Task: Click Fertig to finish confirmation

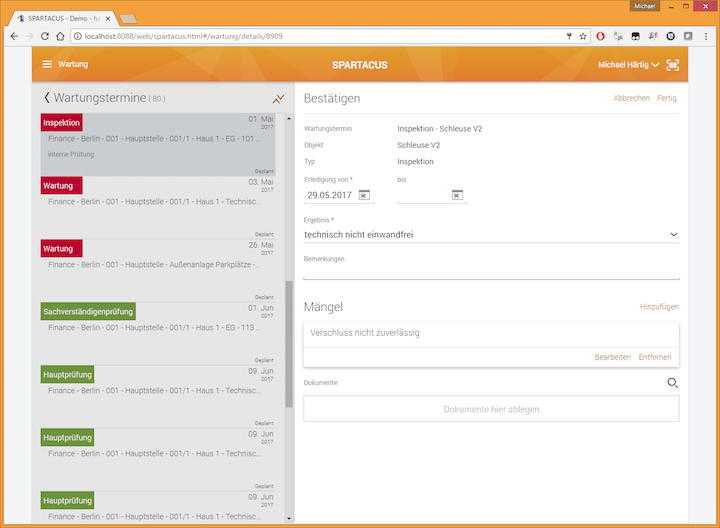Action: 666,98
